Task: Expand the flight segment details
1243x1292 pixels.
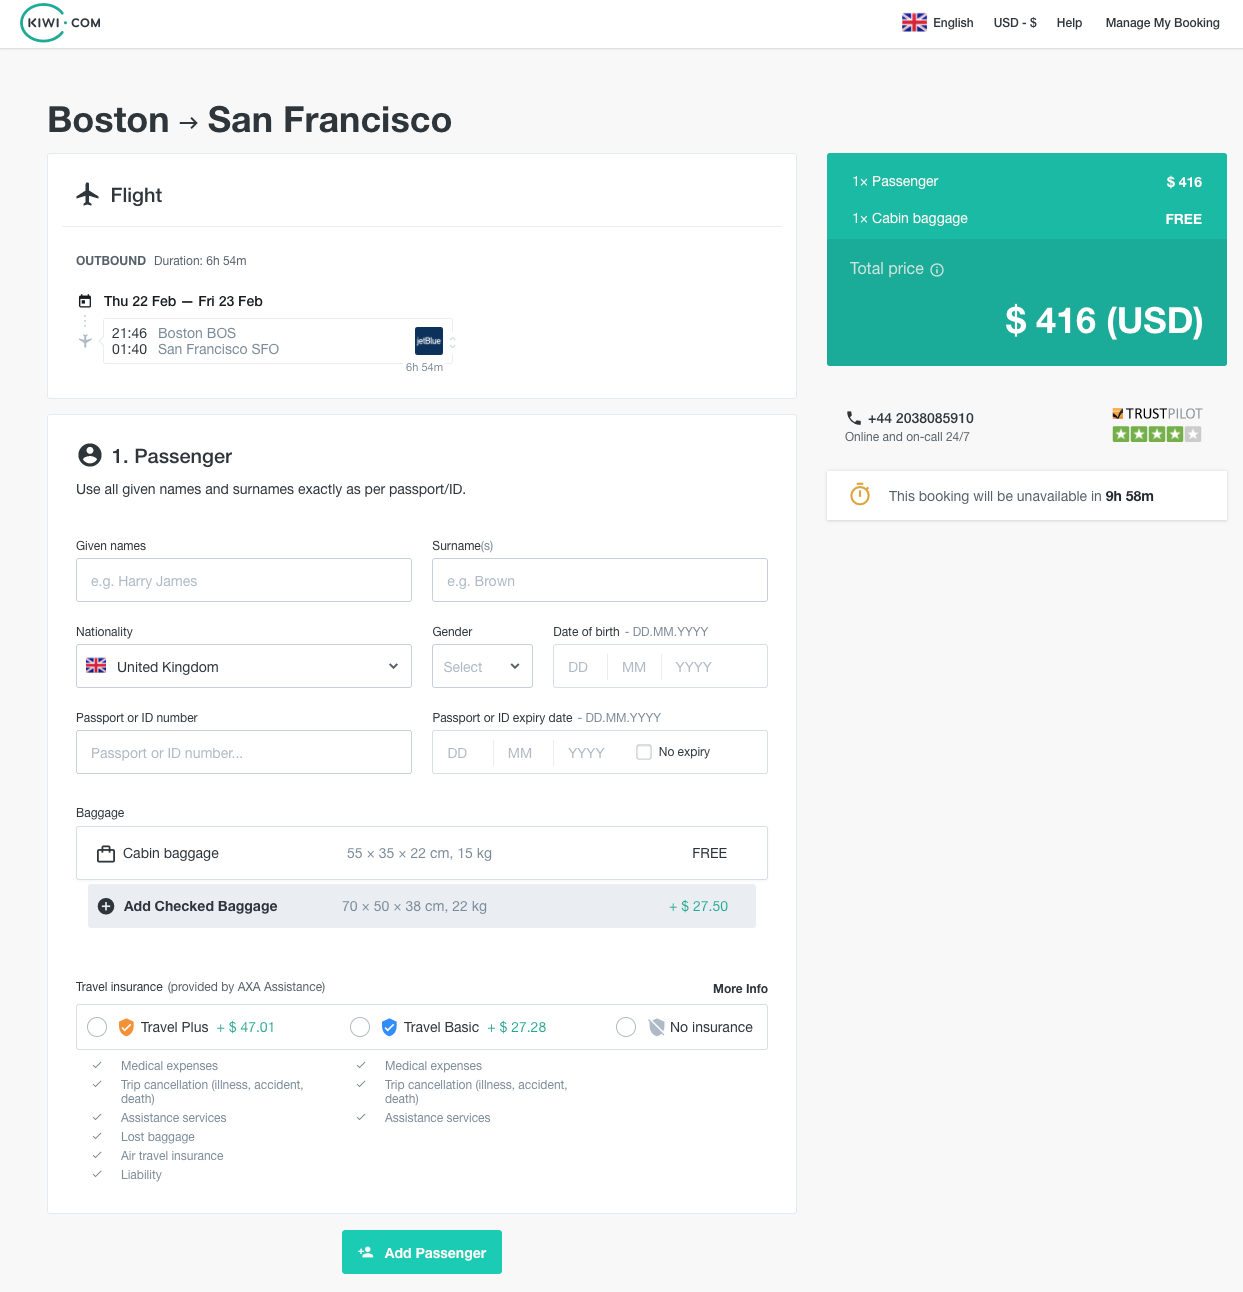Action: tap(452, 342)
